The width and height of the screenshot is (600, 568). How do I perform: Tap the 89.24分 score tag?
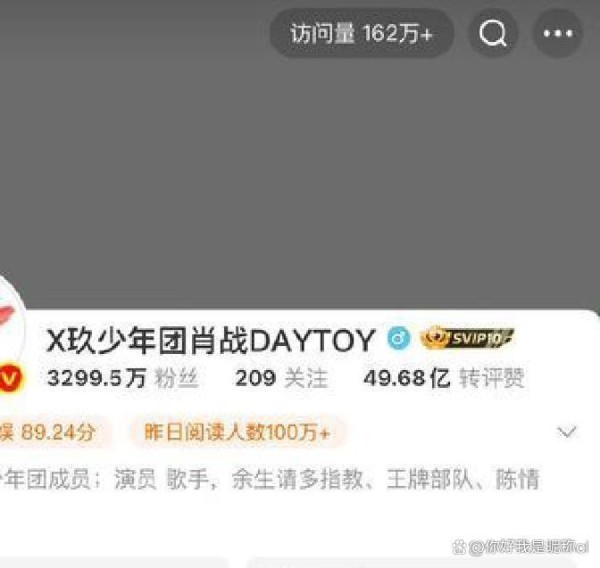(52, 433)
